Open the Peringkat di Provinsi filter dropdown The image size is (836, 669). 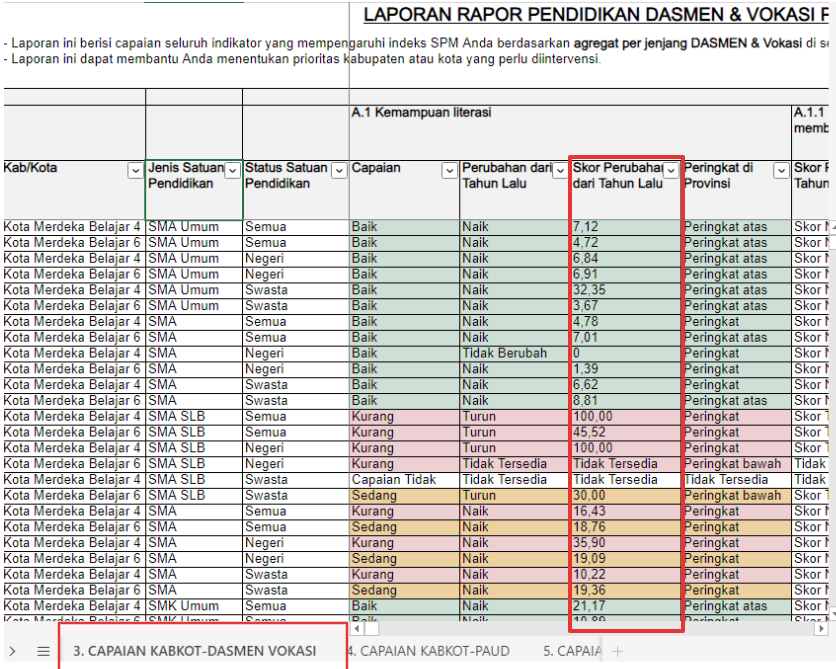coord(781,171)
